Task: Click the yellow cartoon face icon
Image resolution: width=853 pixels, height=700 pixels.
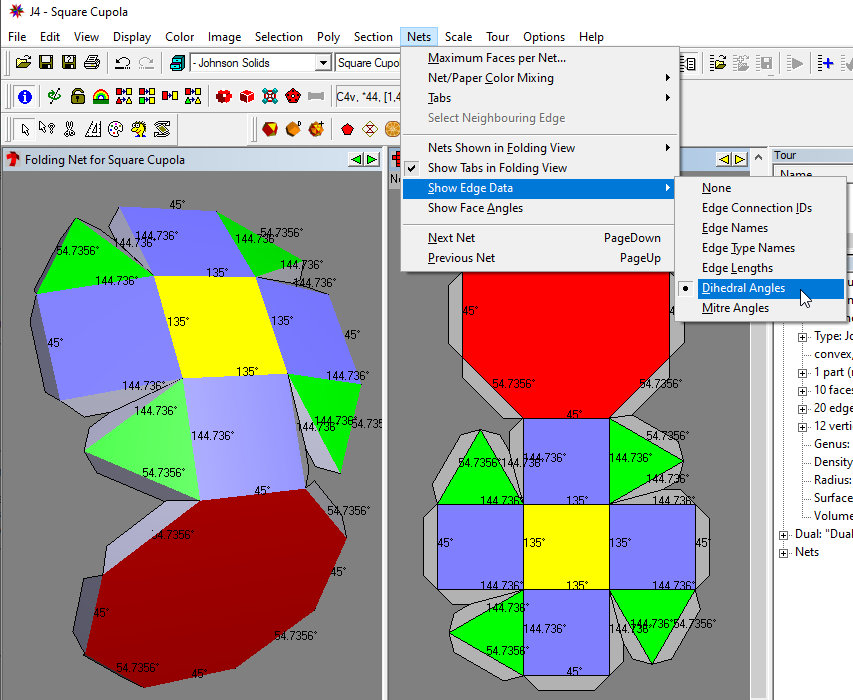Action: pos(139,129)
